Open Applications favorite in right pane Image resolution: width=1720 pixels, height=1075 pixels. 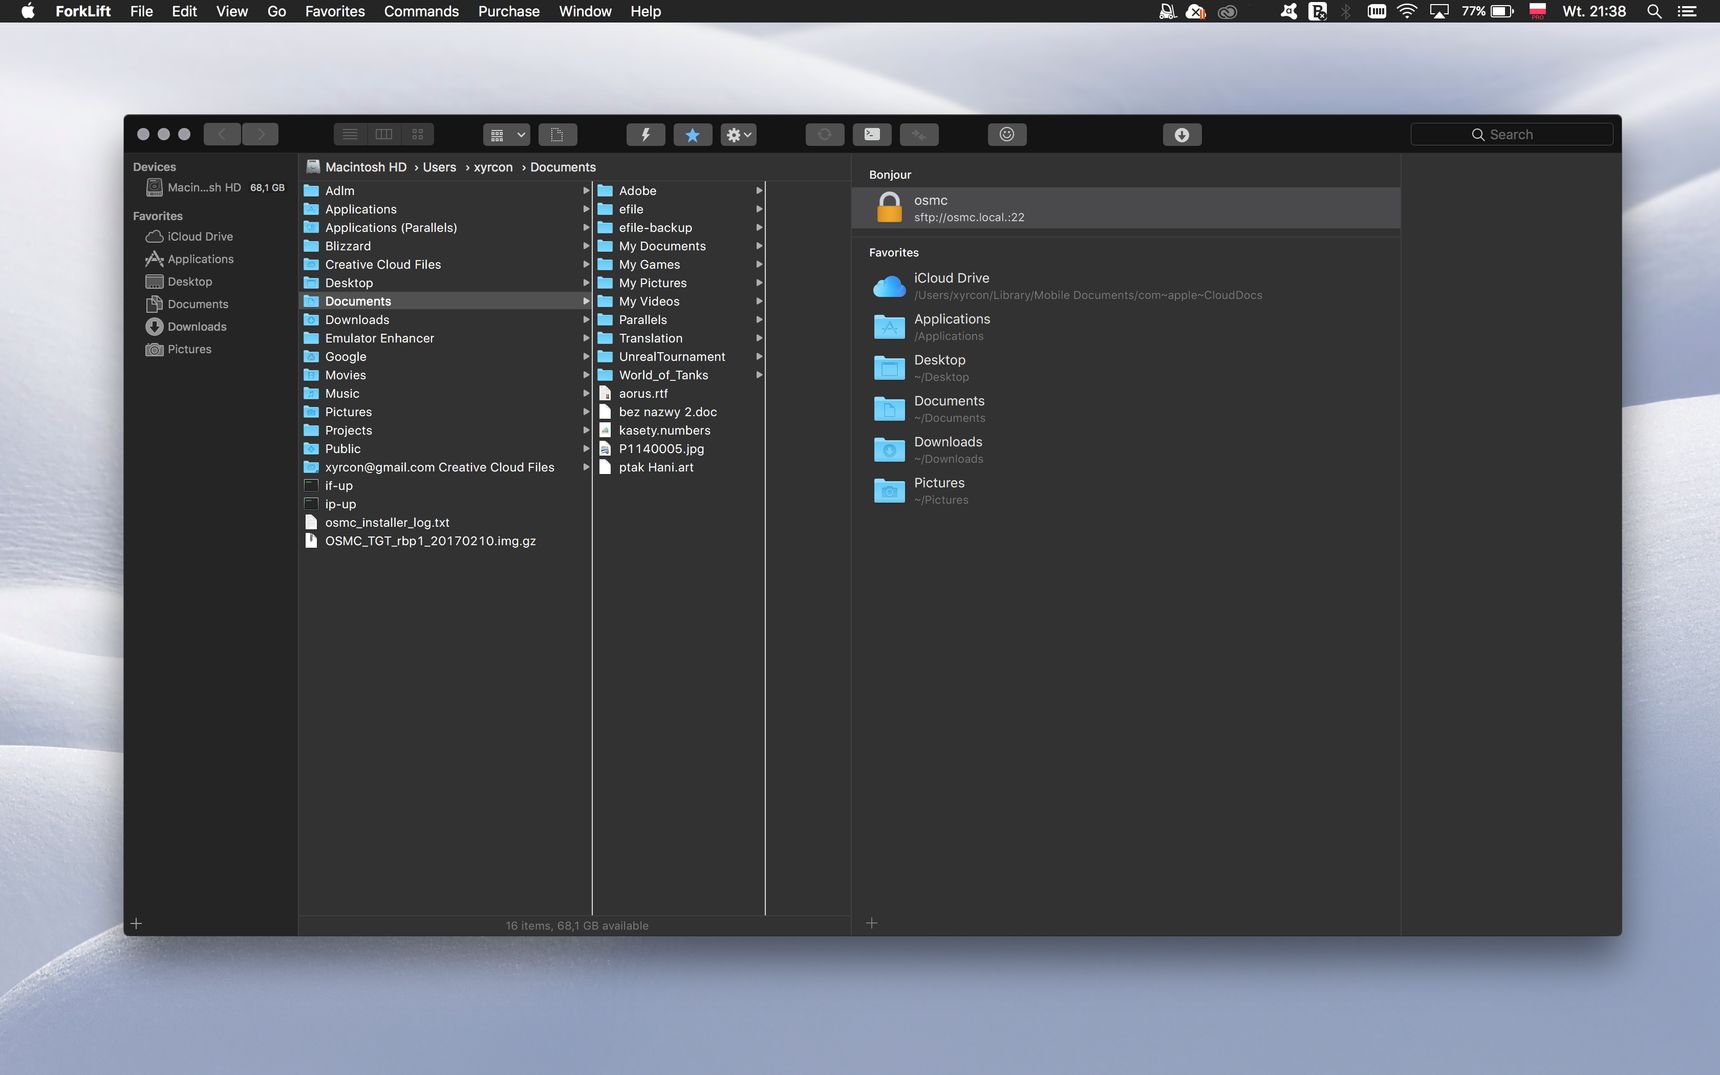[1126, 327]
